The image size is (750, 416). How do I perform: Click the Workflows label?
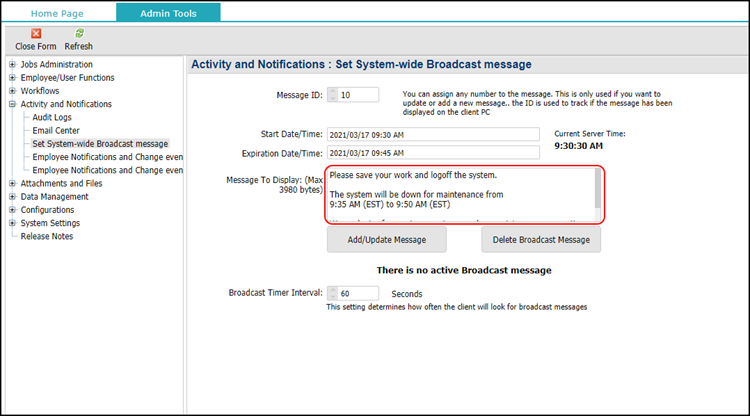coord(40,90)
